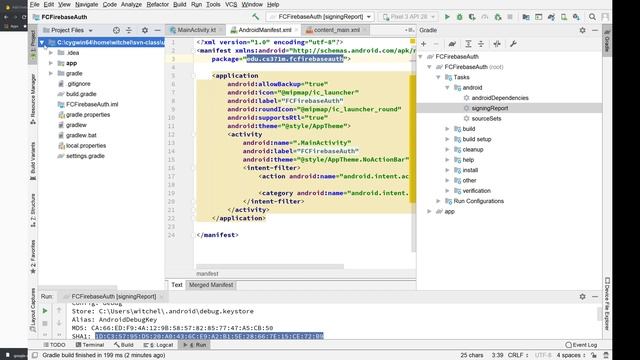
Task: Switch to content_main.xml tab
Action: click(x=336, y=30)
